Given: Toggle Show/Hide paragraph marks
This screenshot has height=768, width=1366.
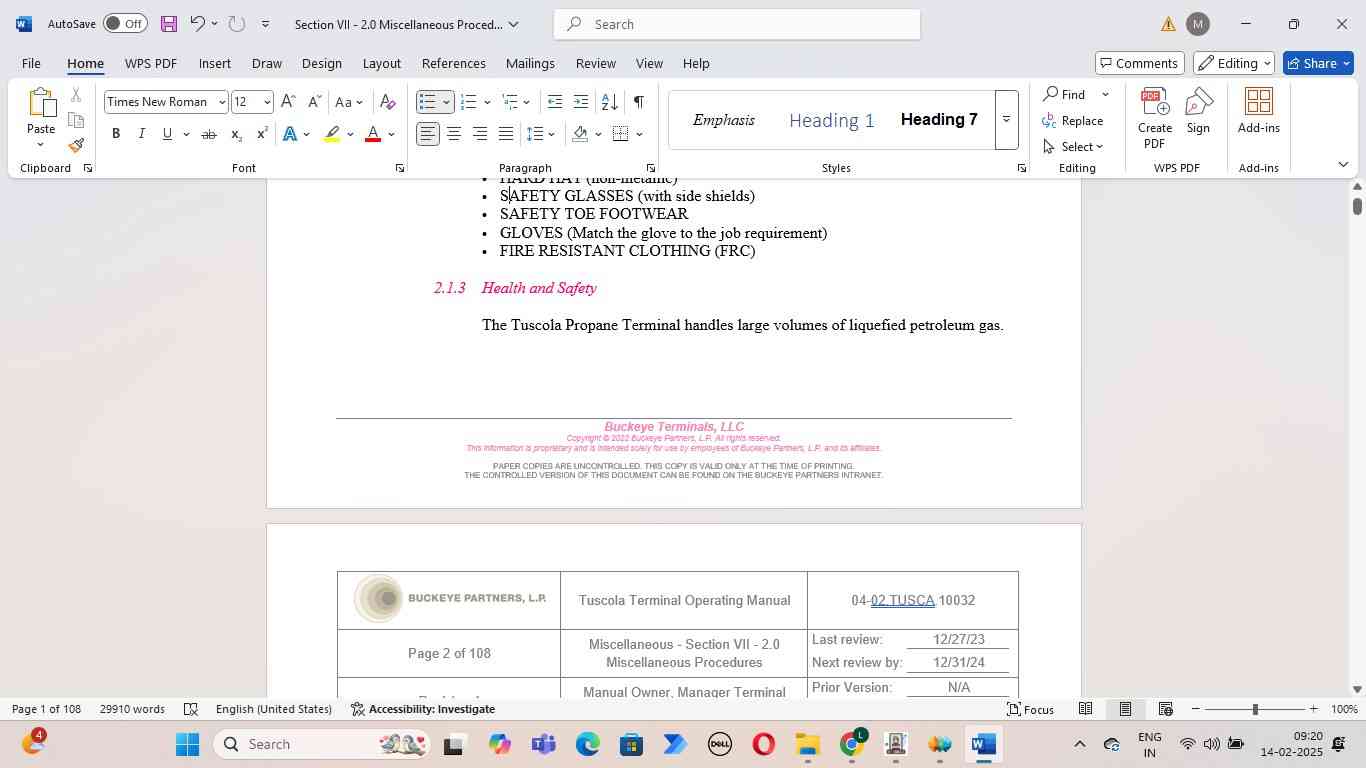Looking at the screenshot, I should (638, 102).
